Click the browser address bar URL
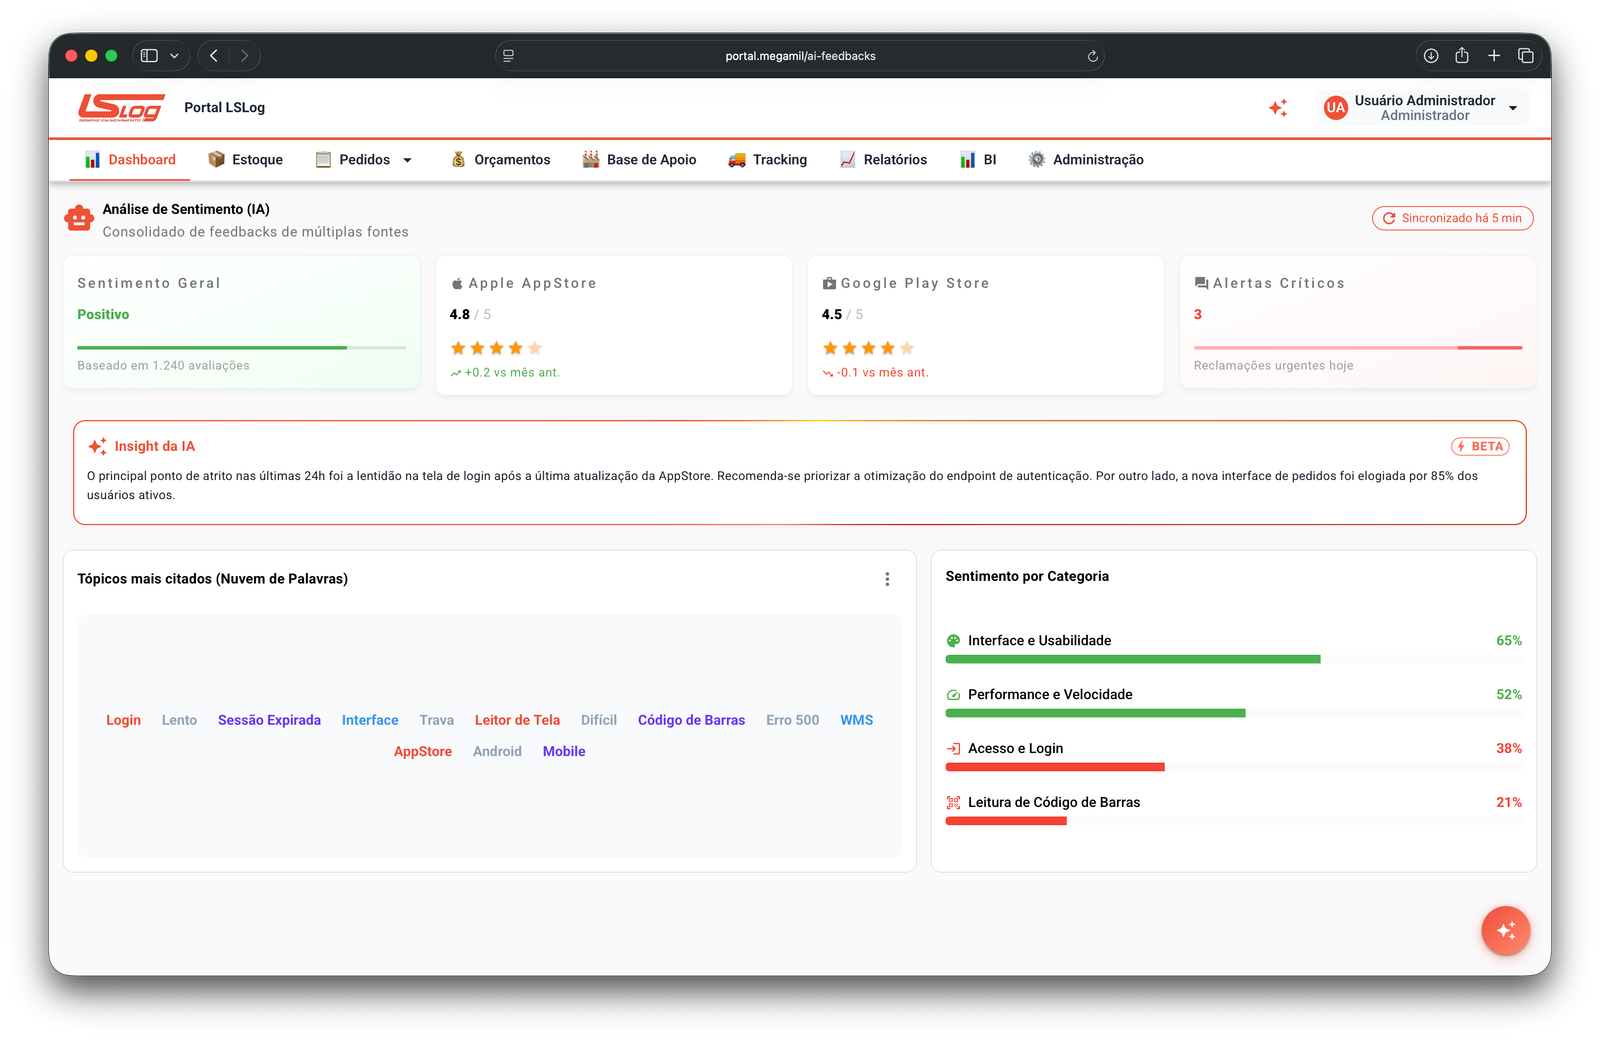This screenshot has width=1600, height=1040. (800, 56)
